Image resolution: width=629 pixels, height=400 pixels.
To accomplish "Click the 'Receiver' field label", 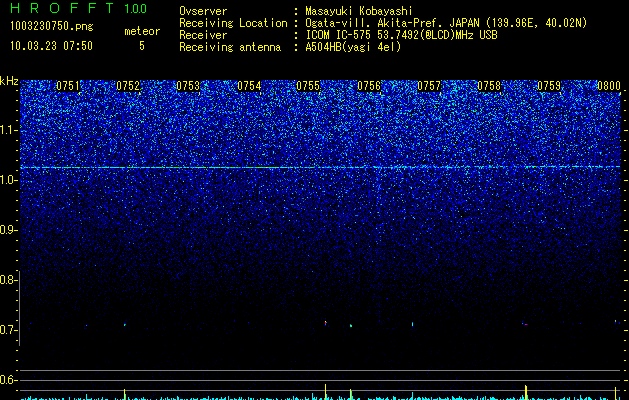I will pyautogui.click(x=203, y=35).
